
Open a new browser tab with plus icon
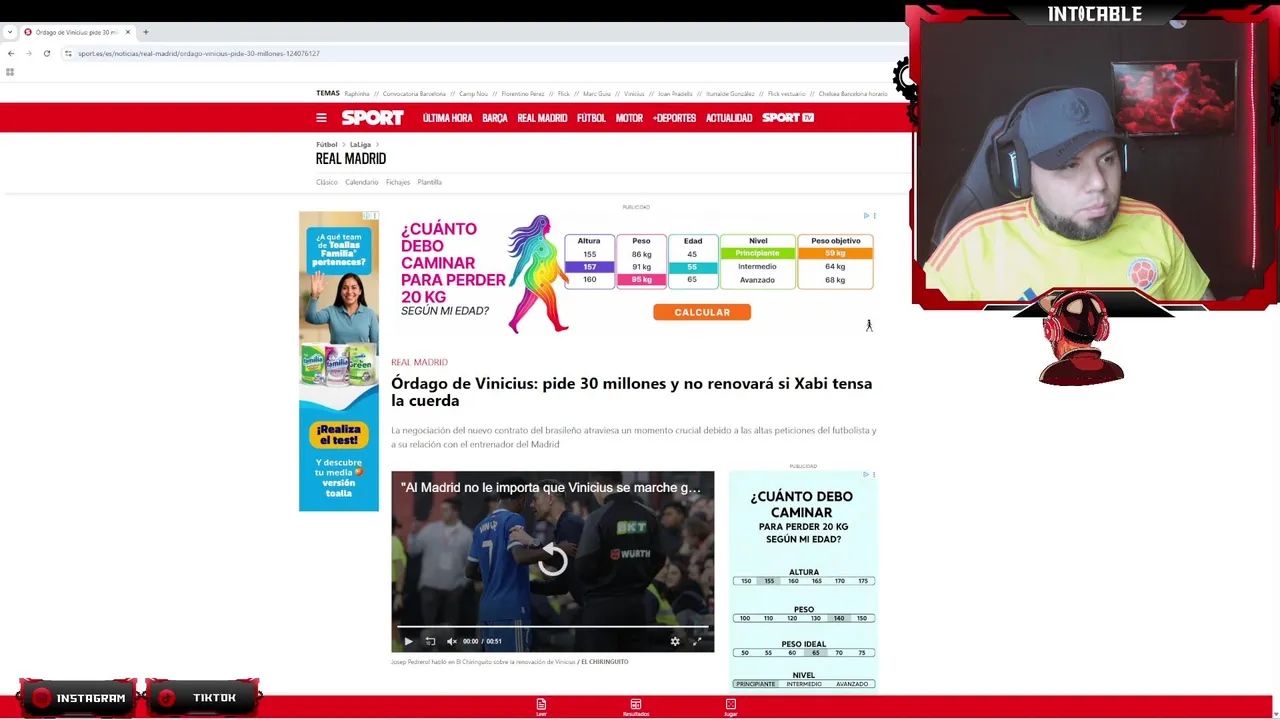point(145,32)
